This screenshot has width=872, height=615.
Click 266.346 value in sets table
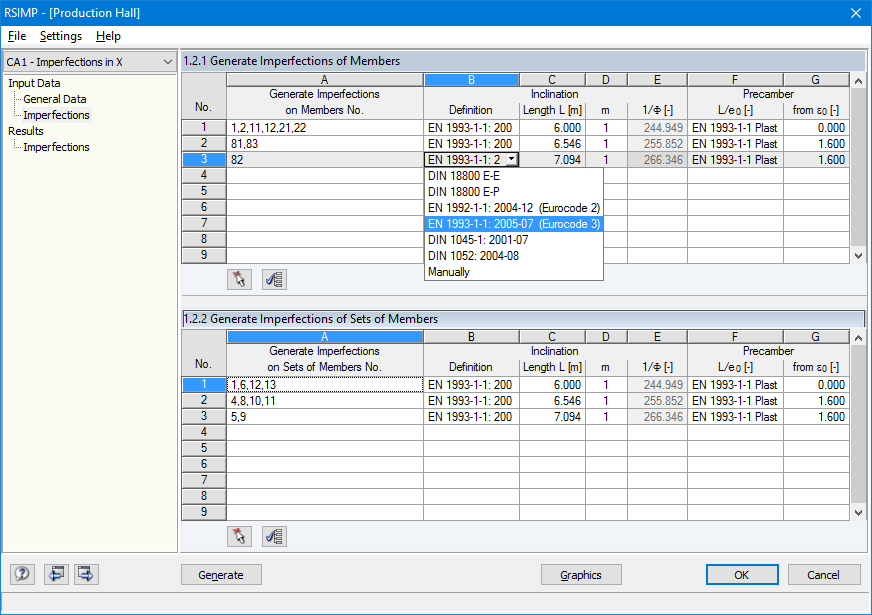[657, 417]
